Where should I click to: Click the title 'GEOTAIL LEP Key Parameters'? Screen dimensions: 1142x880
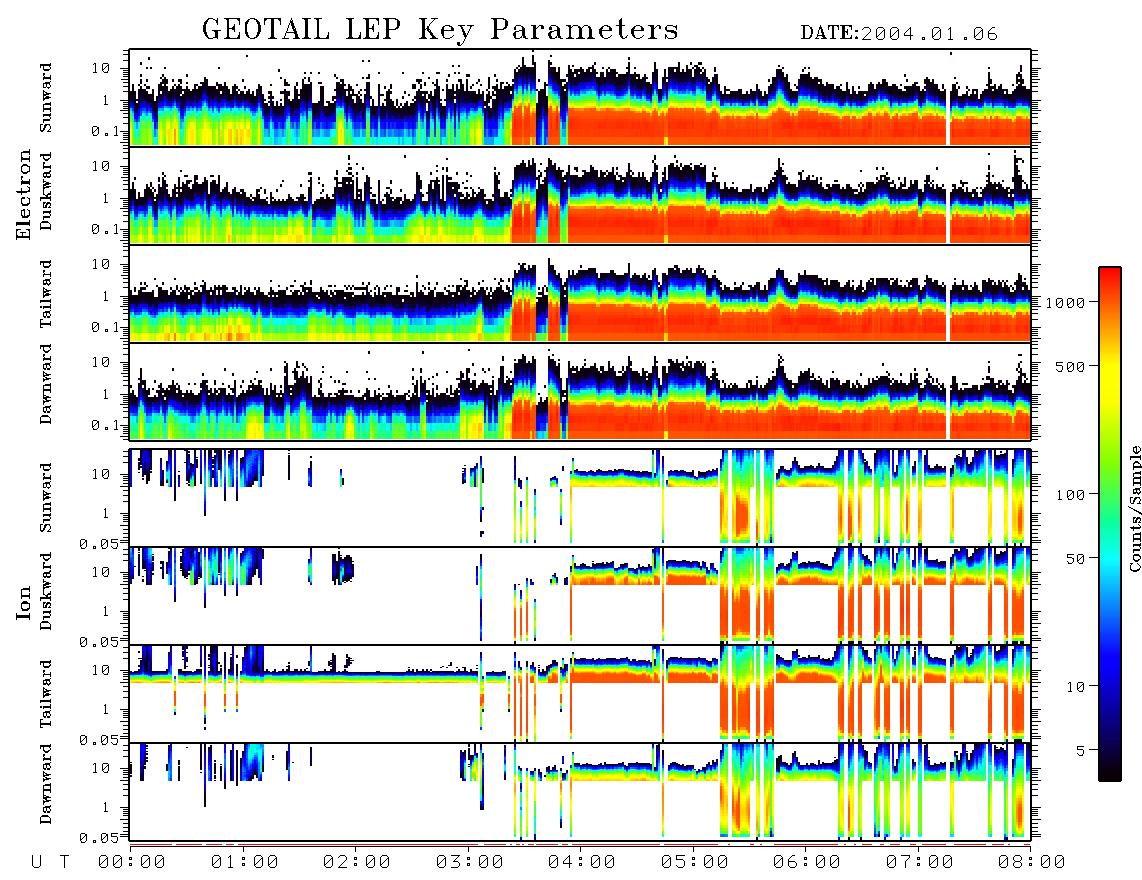[x=440, y=30]
